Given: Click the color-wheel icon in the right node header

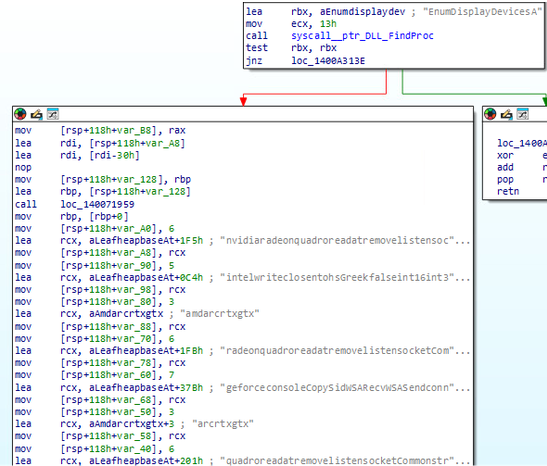Looking at the screenshot, I should point(490,114).
